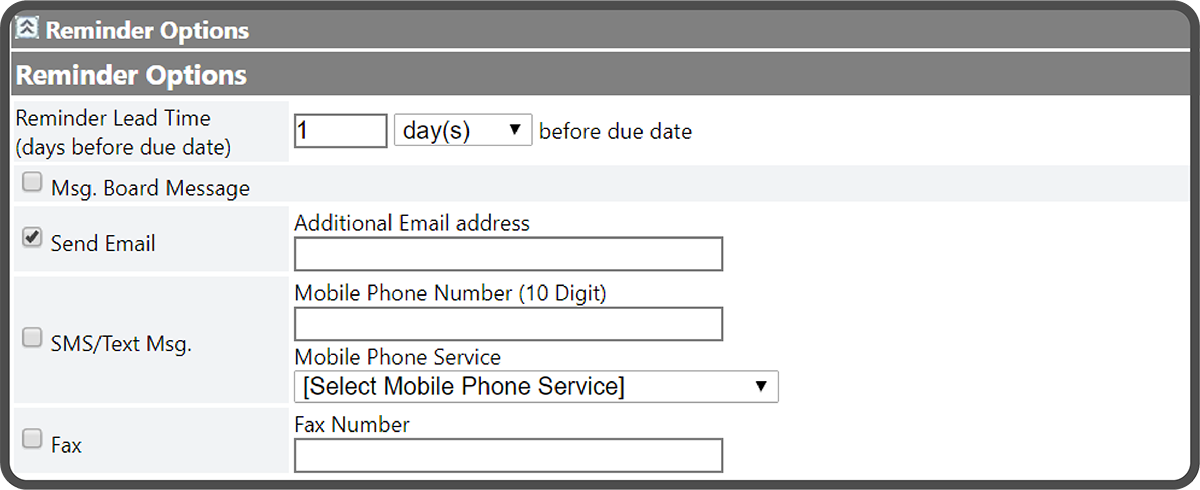Open the day(s) unit dropdown
The height and width of the screenshot is (490, 1200).
pos(463,131)
